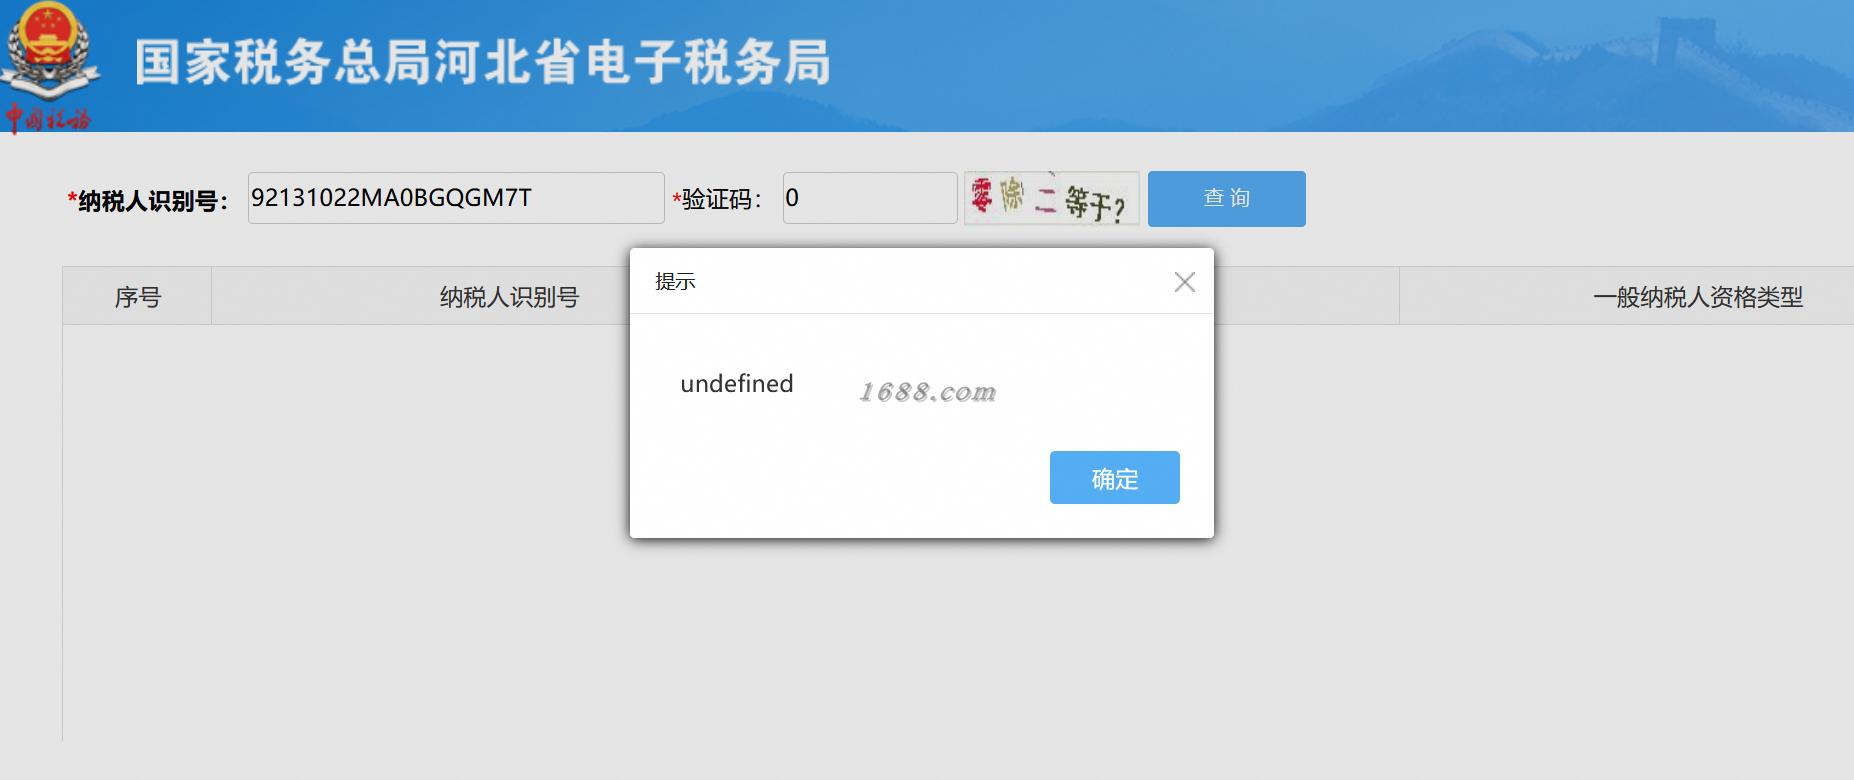Click the blank area beside the 确定 button
The height and width of the screenshot is (780, 1854).
coord(840,478)
